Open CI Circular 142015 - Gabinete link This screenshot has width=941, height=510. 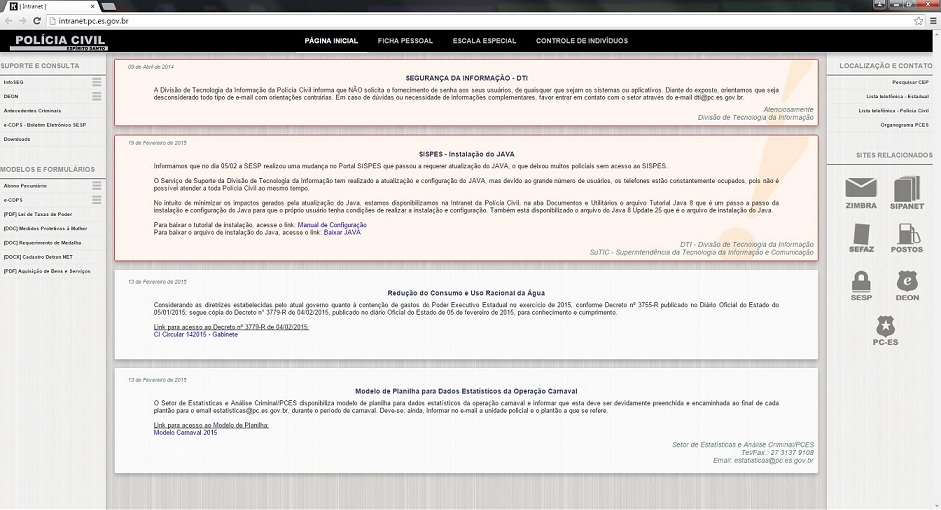(x=196, y=335)
